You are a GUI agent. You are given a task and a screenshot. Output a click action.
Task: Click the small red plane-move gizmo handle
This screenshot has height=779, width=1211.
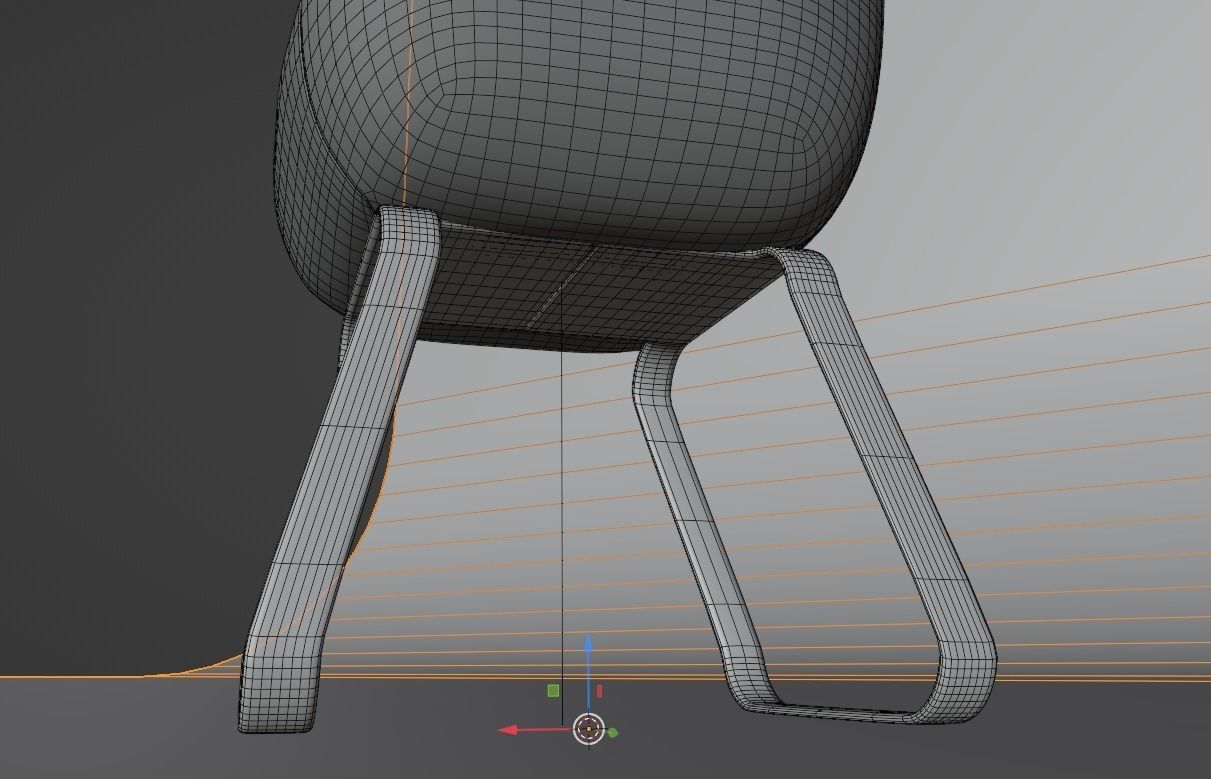[x=599, y=691]
